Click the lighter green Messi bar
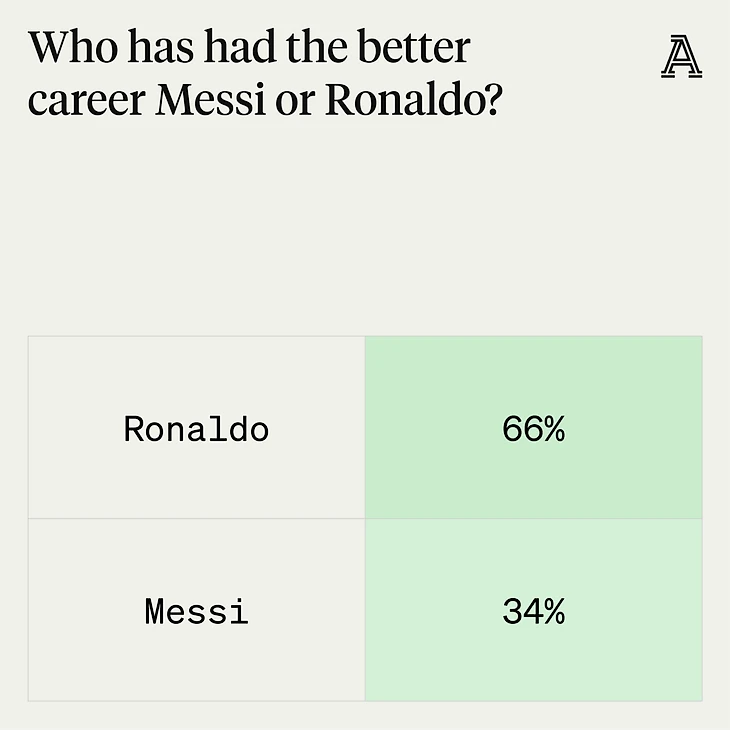 [x=534, y=610]
